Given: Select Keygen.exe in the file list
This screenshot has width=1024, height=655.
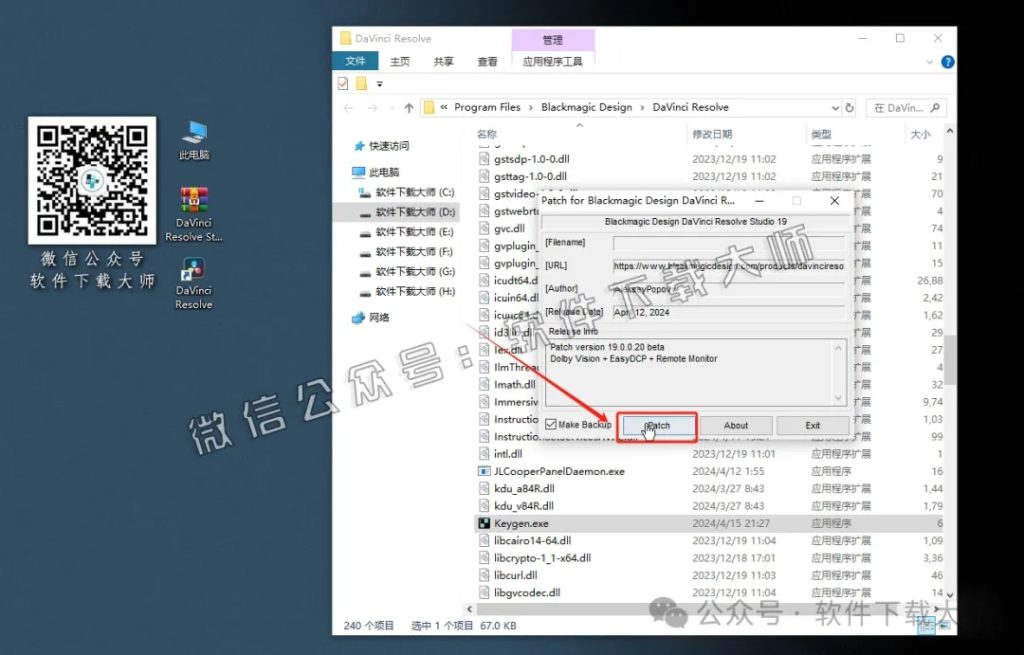Looking at the screenshot, I should (530, 523).
